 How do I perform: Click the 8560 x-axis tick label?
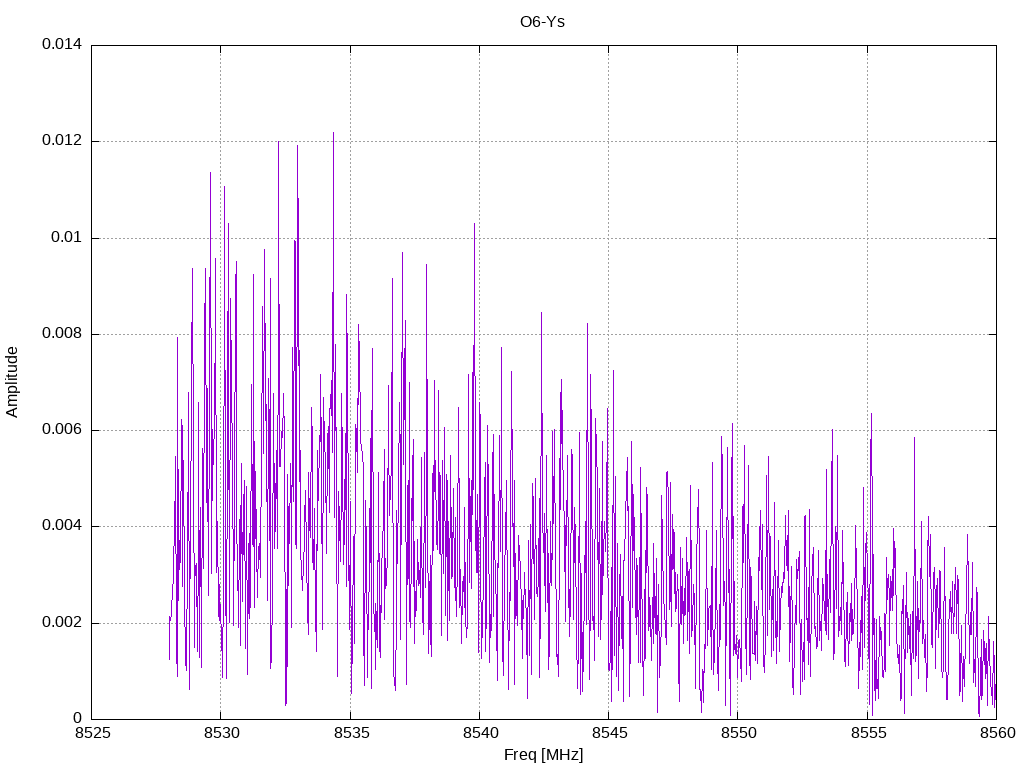coord(997,733)
